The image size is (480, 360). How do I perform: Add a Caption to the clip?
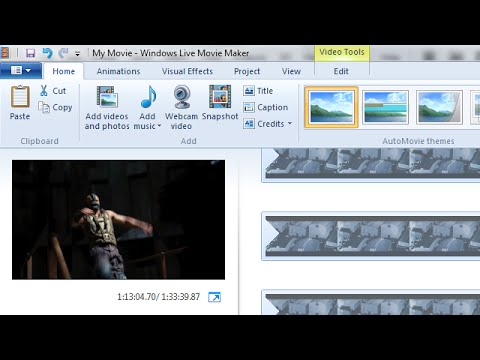click(266, 107)
